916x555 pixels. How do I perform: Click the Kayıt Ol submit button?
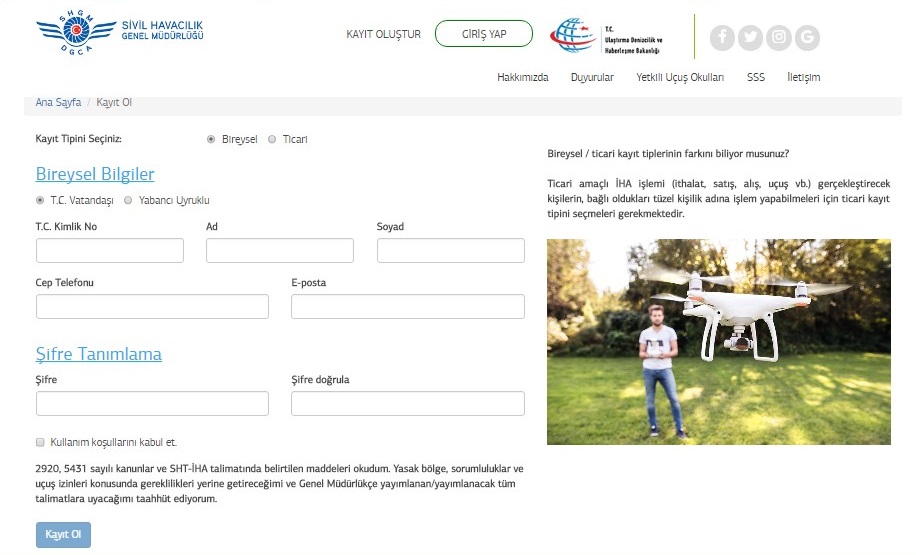[x=63, y=535]
